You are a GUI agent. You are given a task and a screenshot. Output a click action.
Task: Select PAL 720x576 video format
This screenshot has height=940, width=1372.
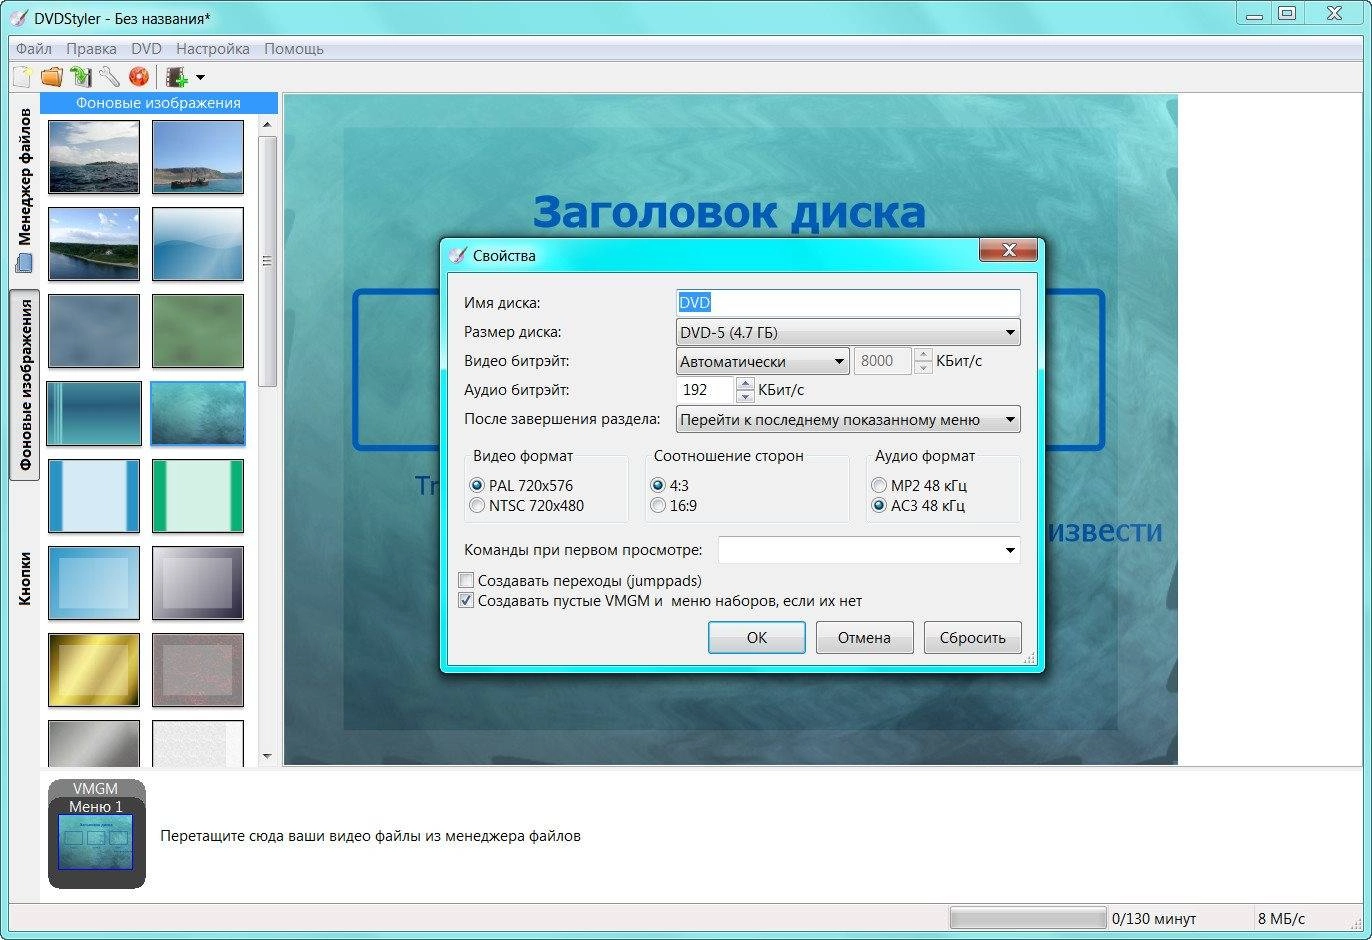pos(521,485)
